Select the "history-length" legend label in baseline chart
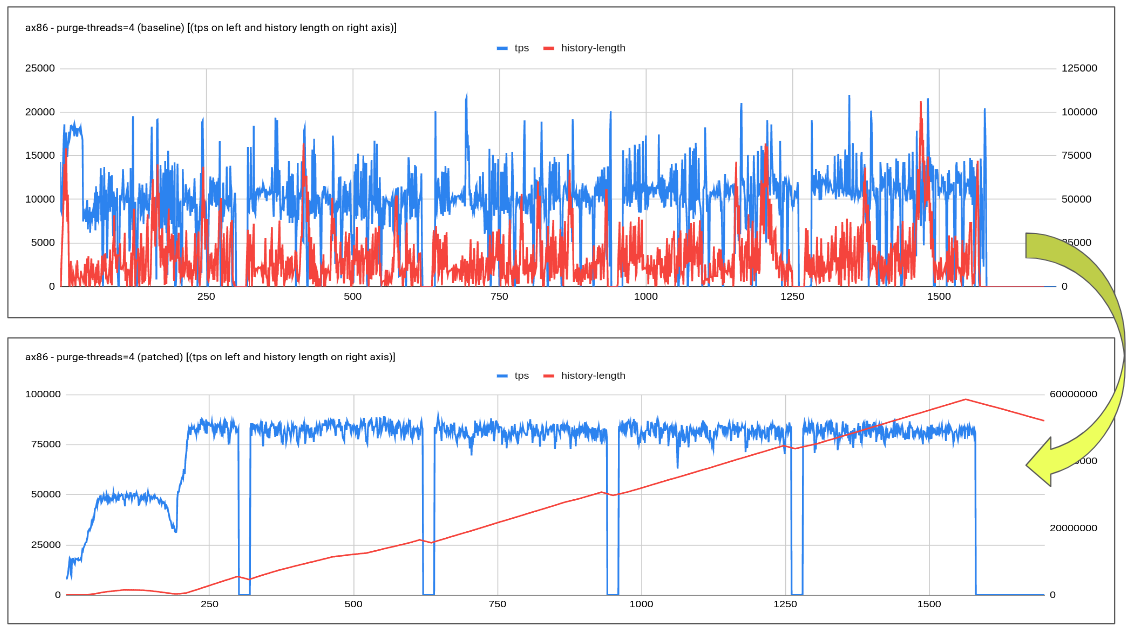The height and width of the screenshot is (629, 1133). pyautogui.click(x=593, y=48)
